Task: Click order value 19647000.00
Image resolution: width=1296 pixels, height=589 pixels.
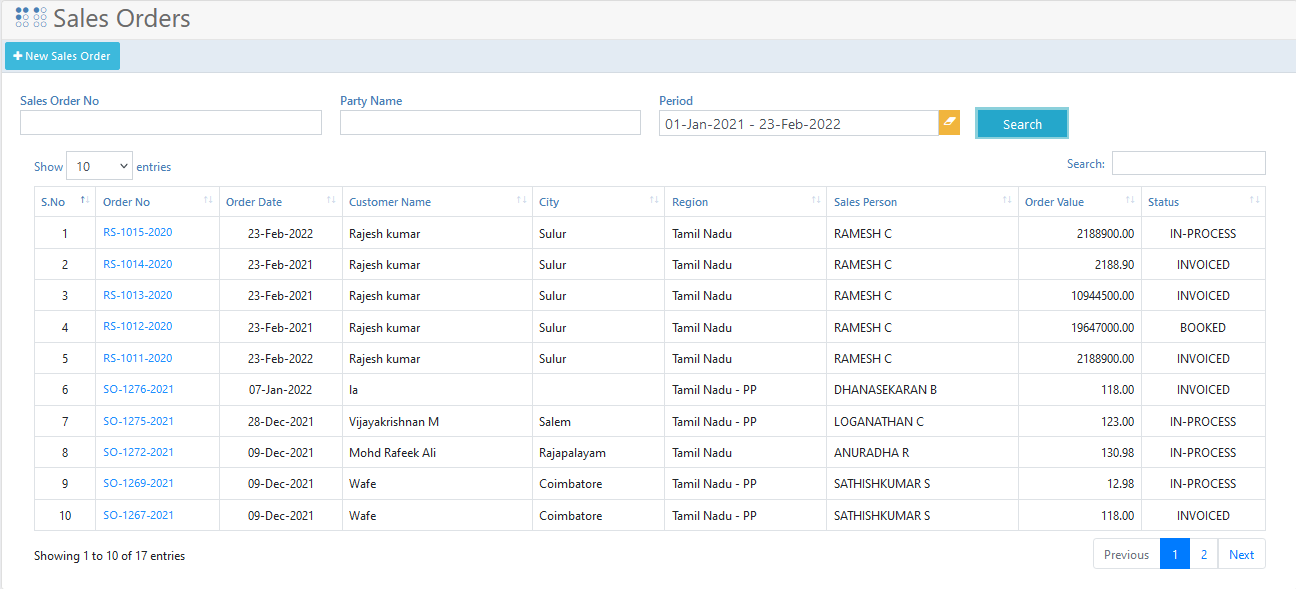Action: point(1103,328)
